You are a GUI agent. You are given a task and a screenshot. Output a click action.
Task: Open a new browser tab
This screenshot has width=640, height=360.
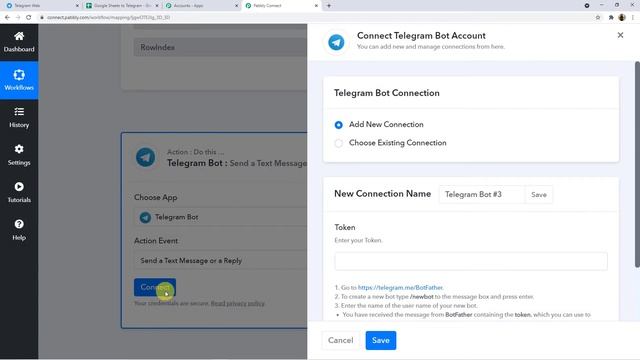coord(329,6)
